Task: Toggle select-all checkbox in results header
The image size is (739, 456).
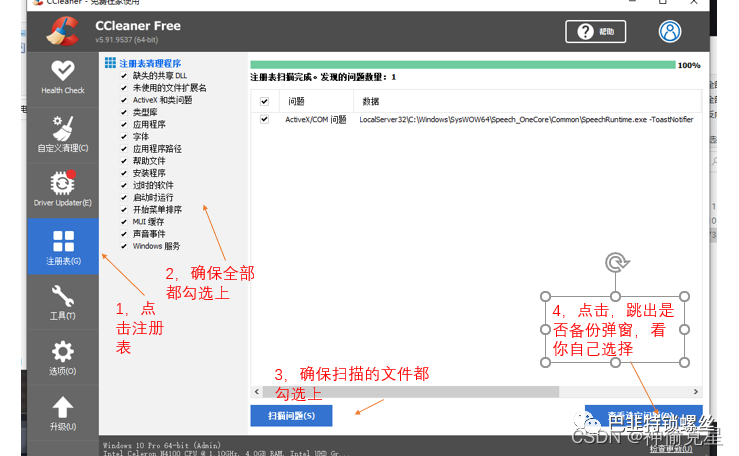Action: (x=264, y=101)
